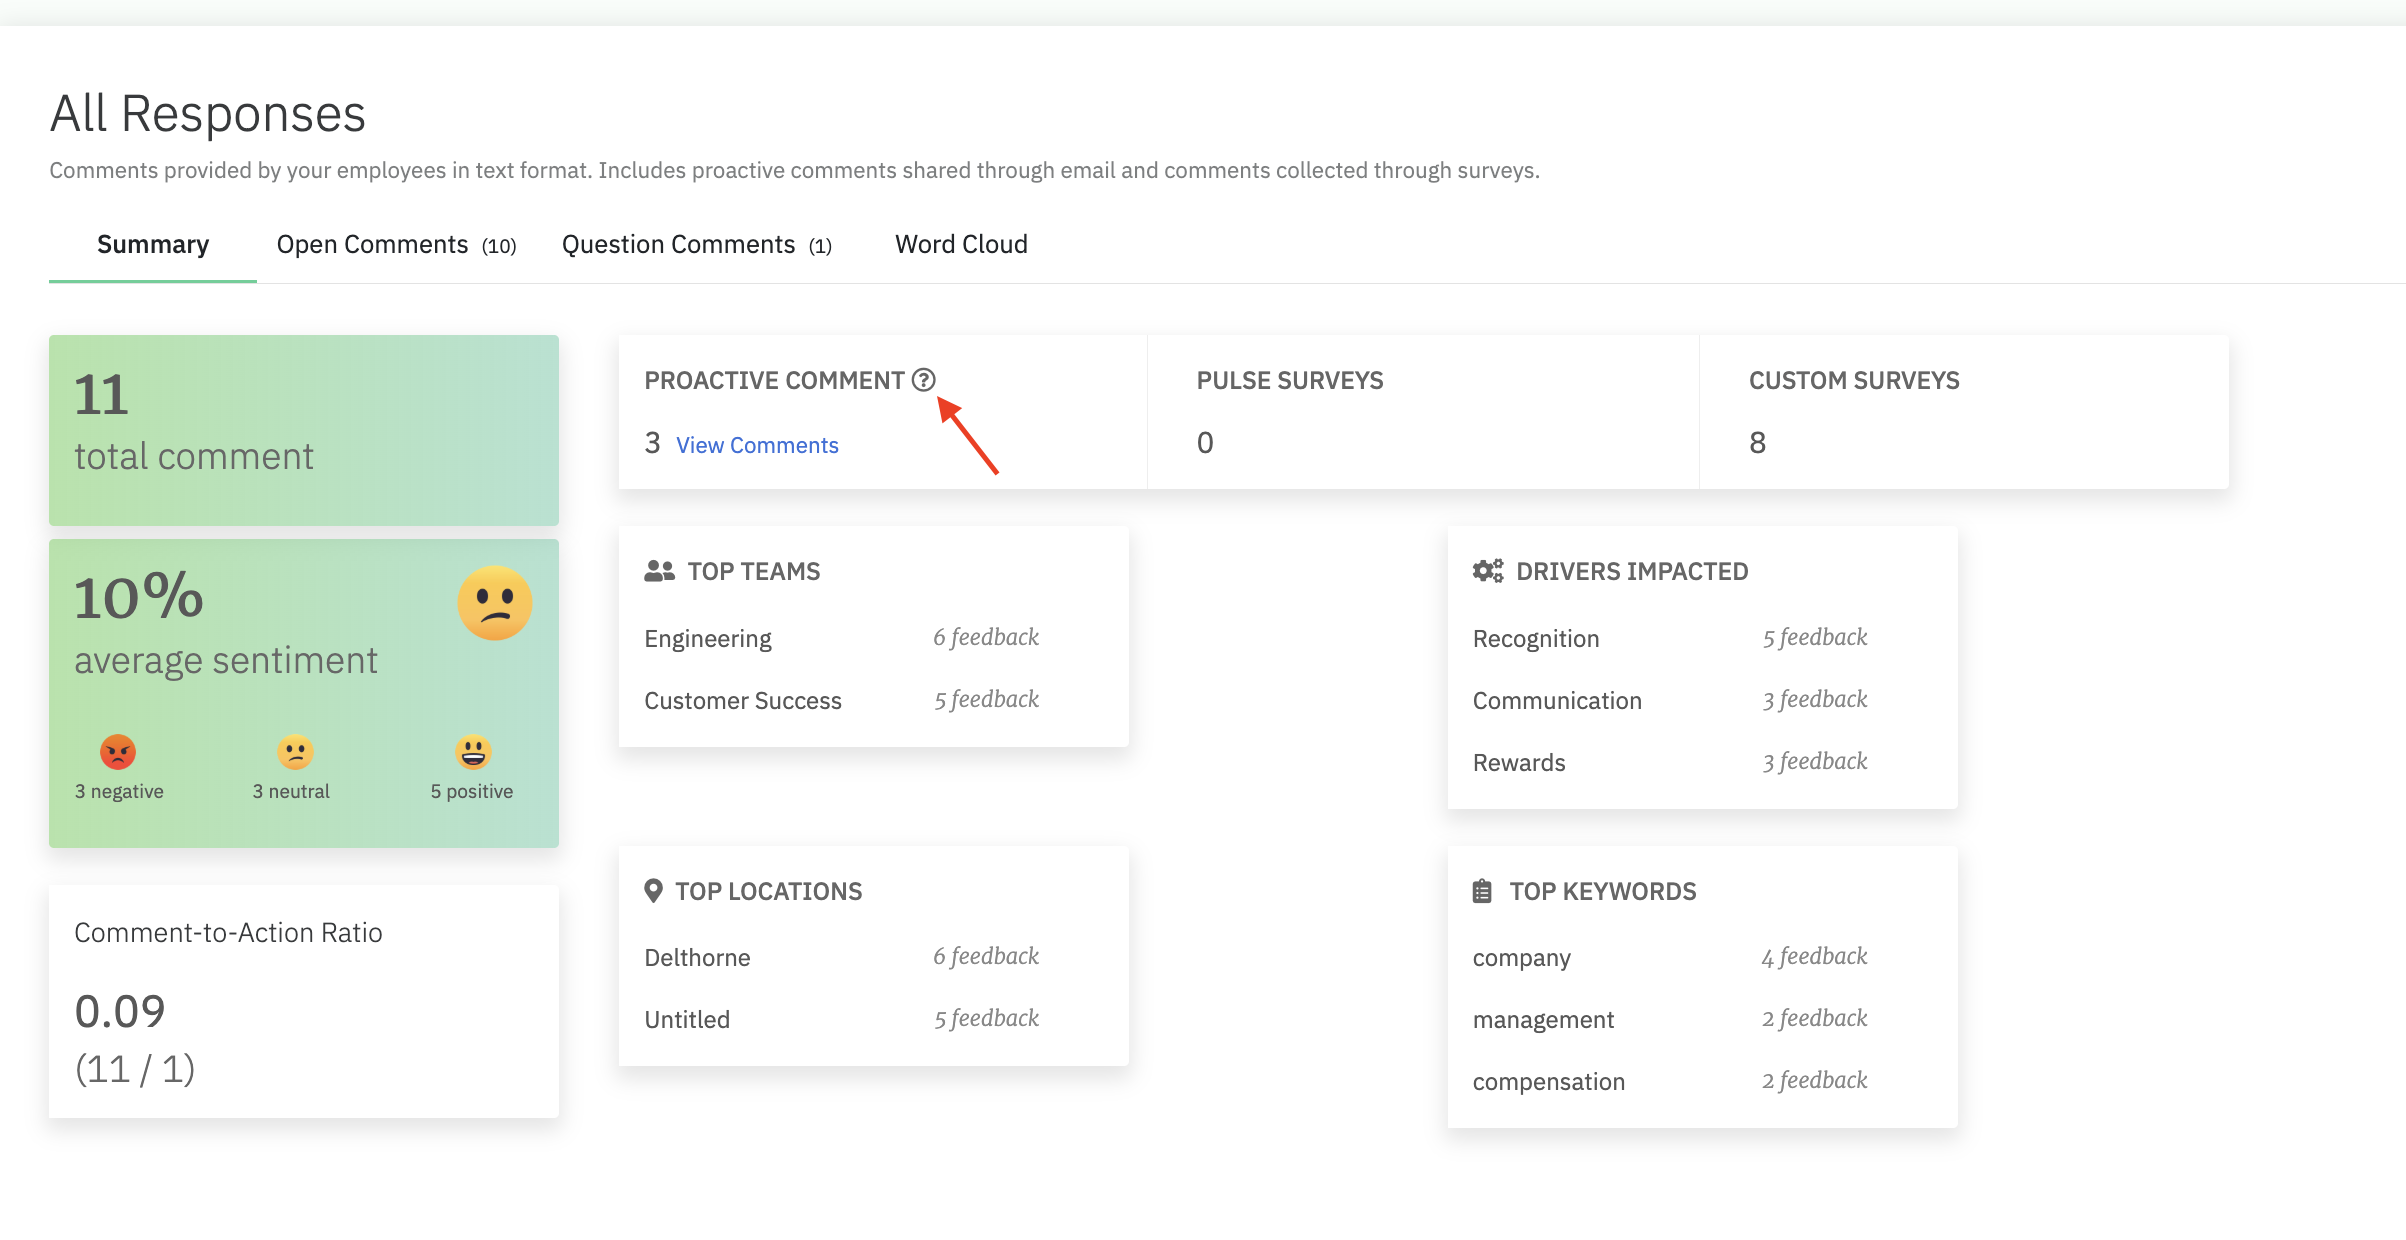2406x1240 pixels.
Task: Click the Proactive Comment help question-mark icon
Action: click(x=923, y=380)
